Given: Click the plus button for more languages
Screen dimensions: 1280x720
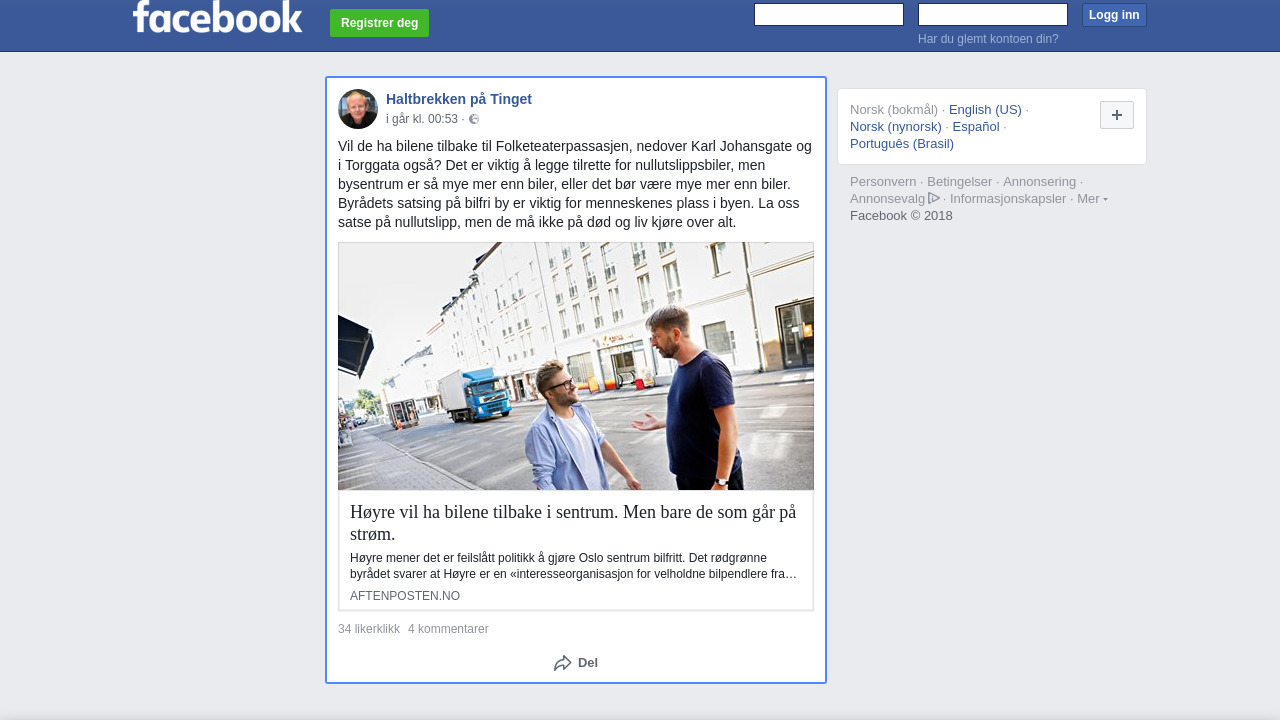Looking at the screenshot, I should pyautogui.click(x=1117, y=115).
